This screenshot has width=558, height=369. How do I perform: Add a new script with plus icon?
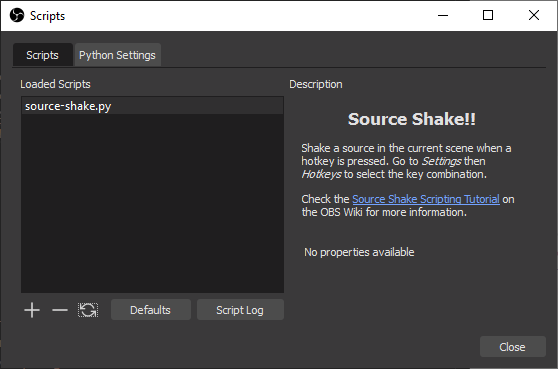point(32,310)
